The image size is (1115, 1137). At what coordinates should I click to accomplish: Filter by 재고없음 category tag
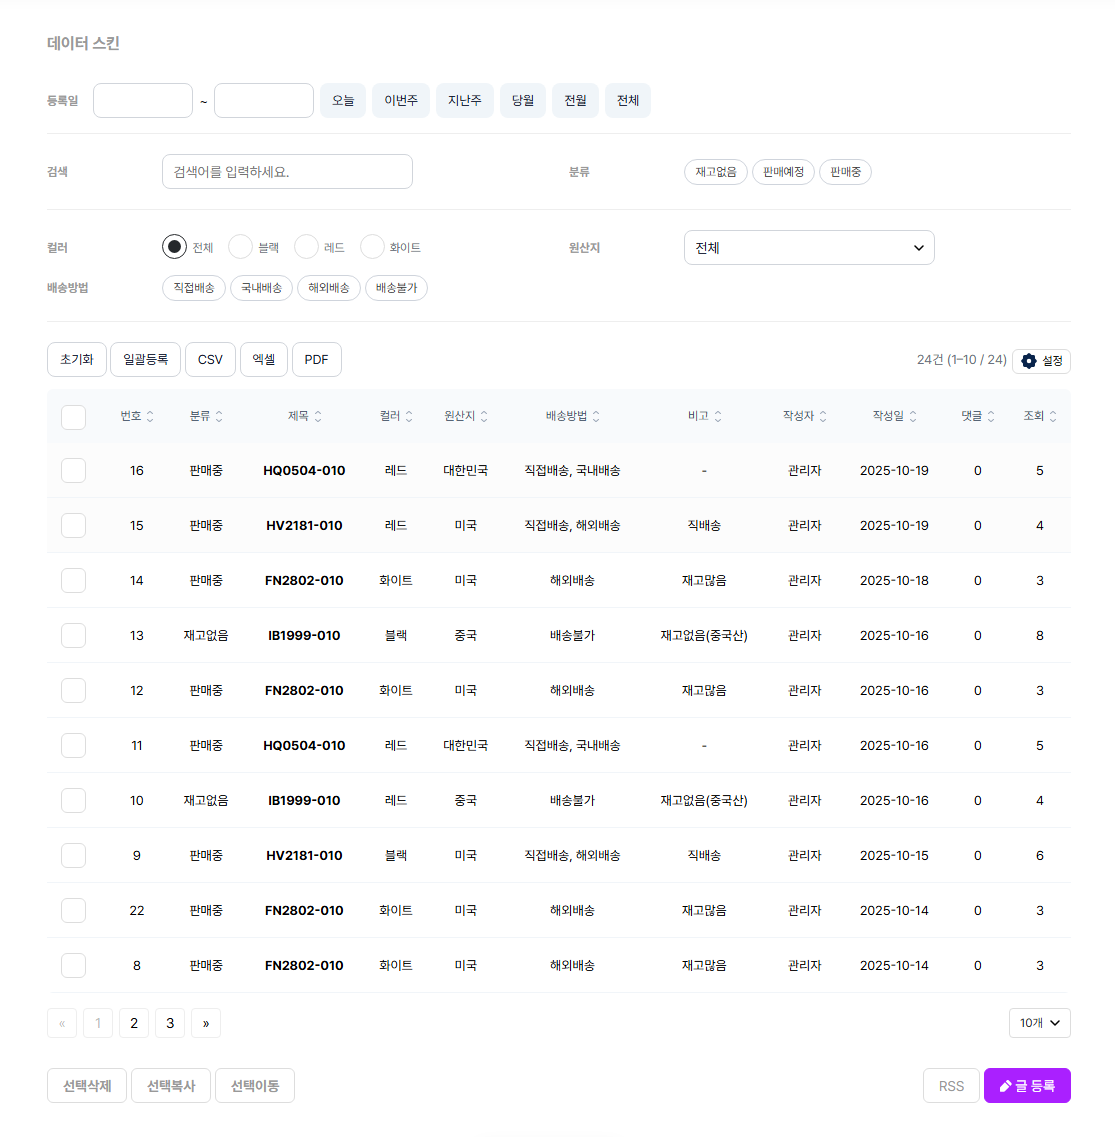(715, 172)
